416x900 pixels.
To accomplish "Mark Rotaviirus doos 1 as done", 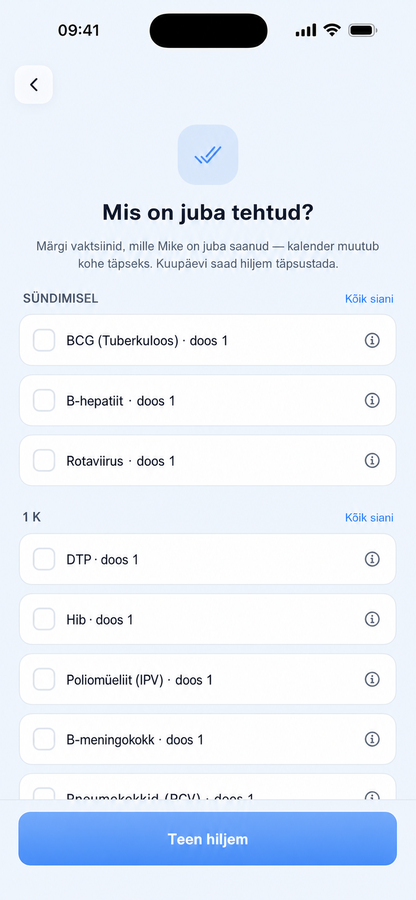I will [x=44, y=460].
